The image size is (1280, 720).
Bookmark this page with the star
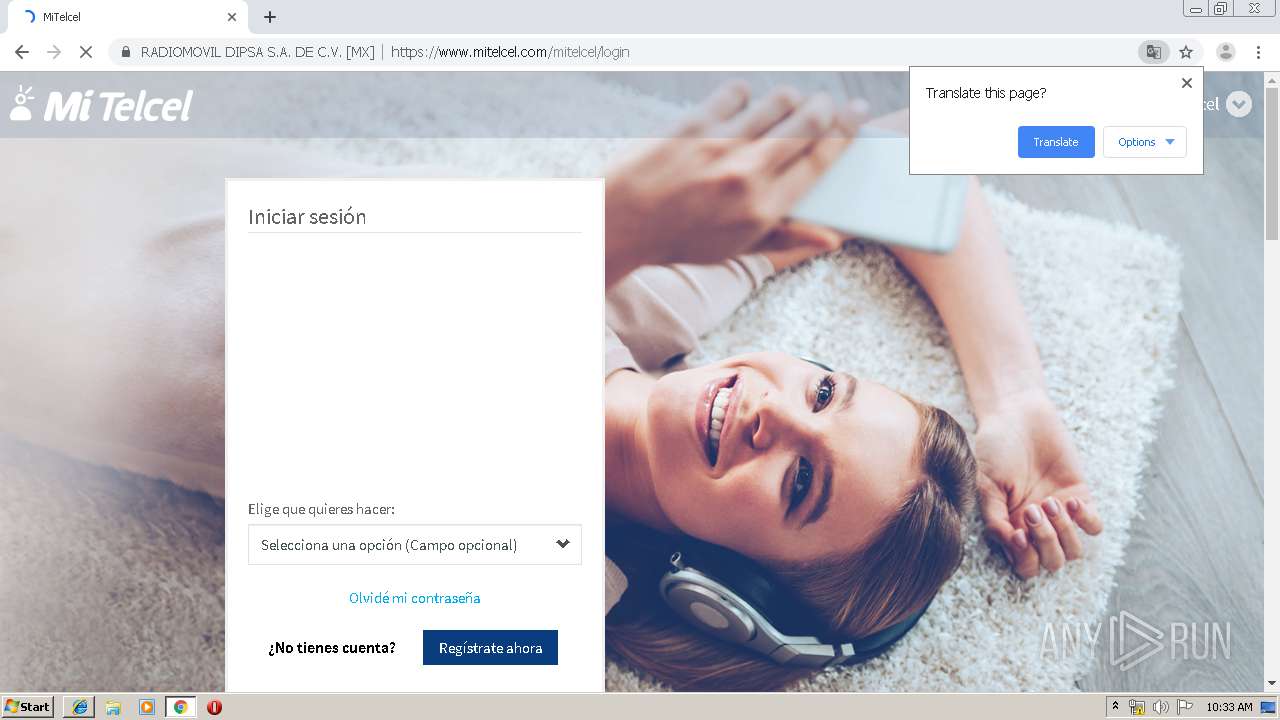(1186, 52)
